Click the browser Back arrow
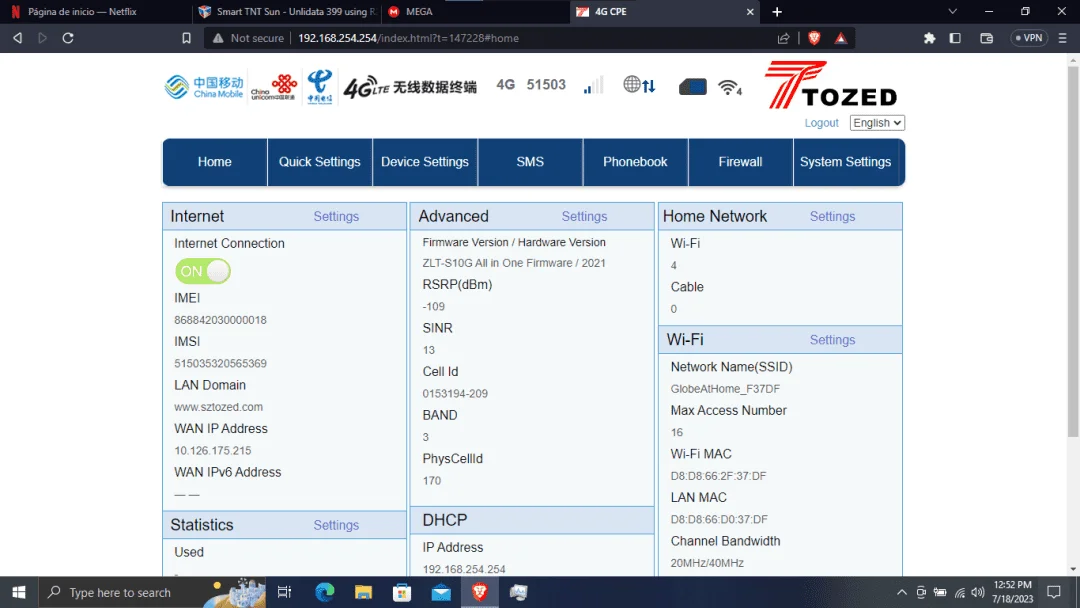The width and height of the screenshot is (1080, 608). tap(18, 38)
